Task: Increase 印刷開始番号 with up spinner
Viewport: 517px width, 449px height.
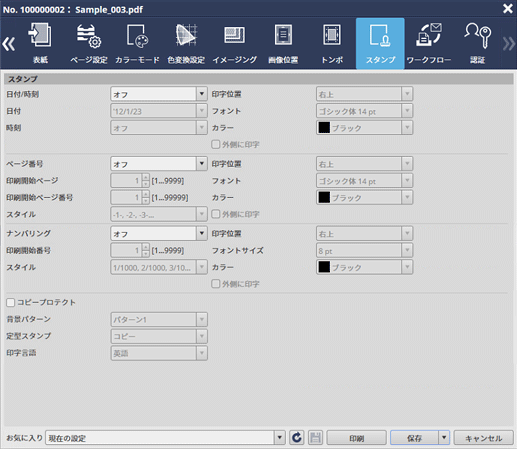Action: [146, 247]
